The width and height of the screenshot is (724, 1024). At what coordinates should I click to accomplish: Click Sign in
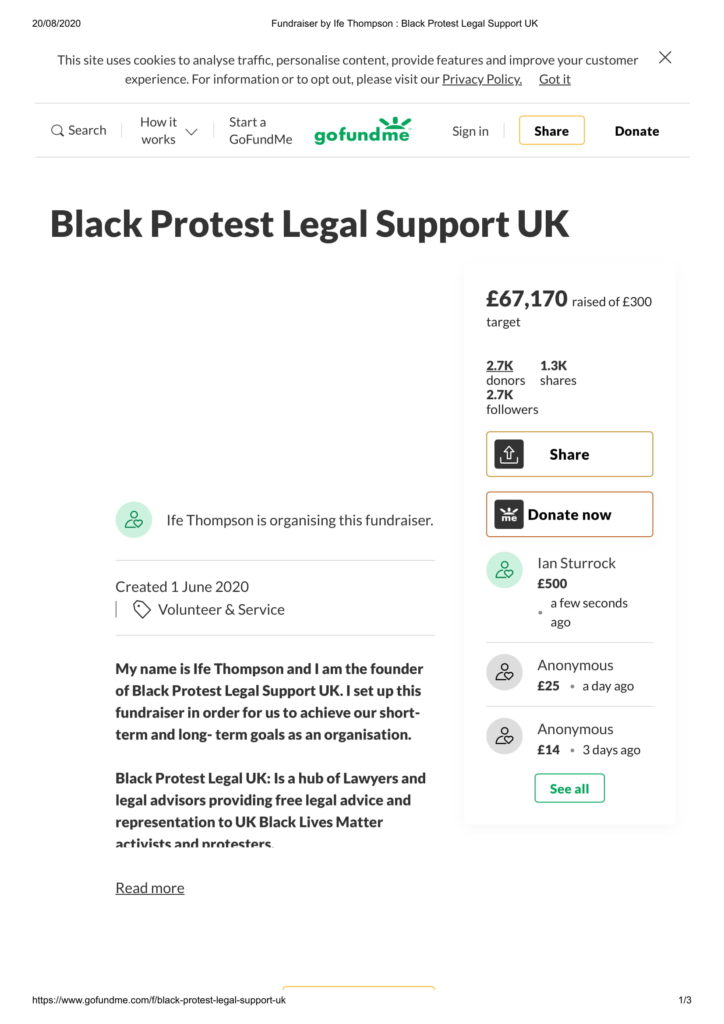470,131
